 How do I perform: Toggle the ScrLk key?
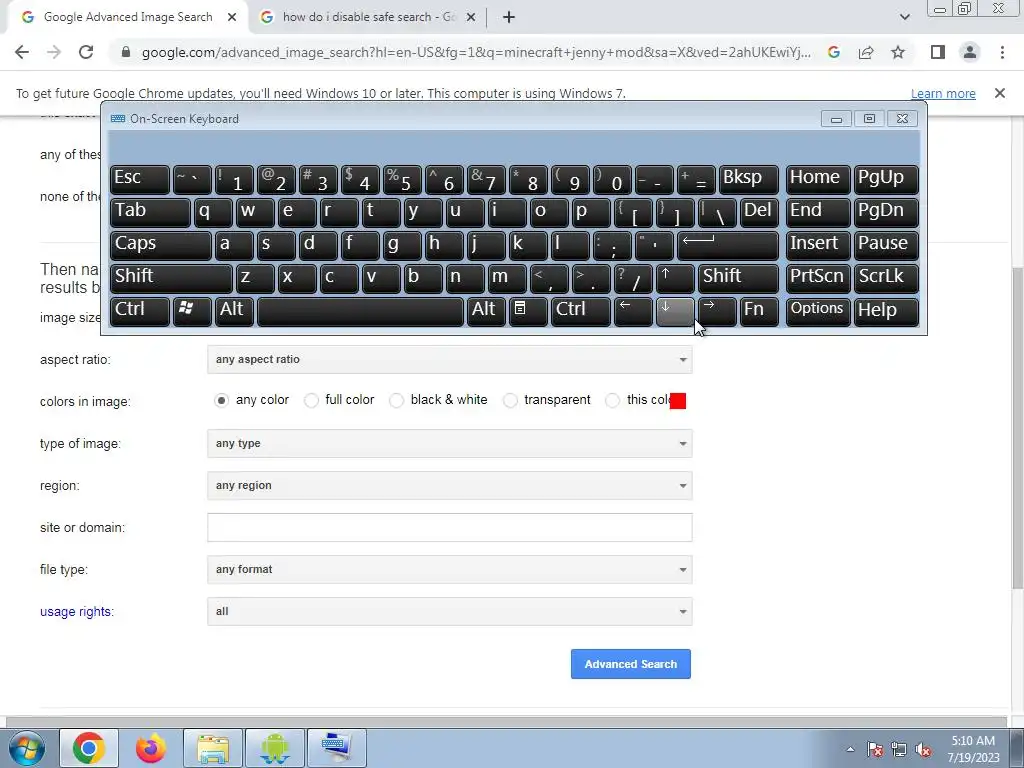point(886,278)
